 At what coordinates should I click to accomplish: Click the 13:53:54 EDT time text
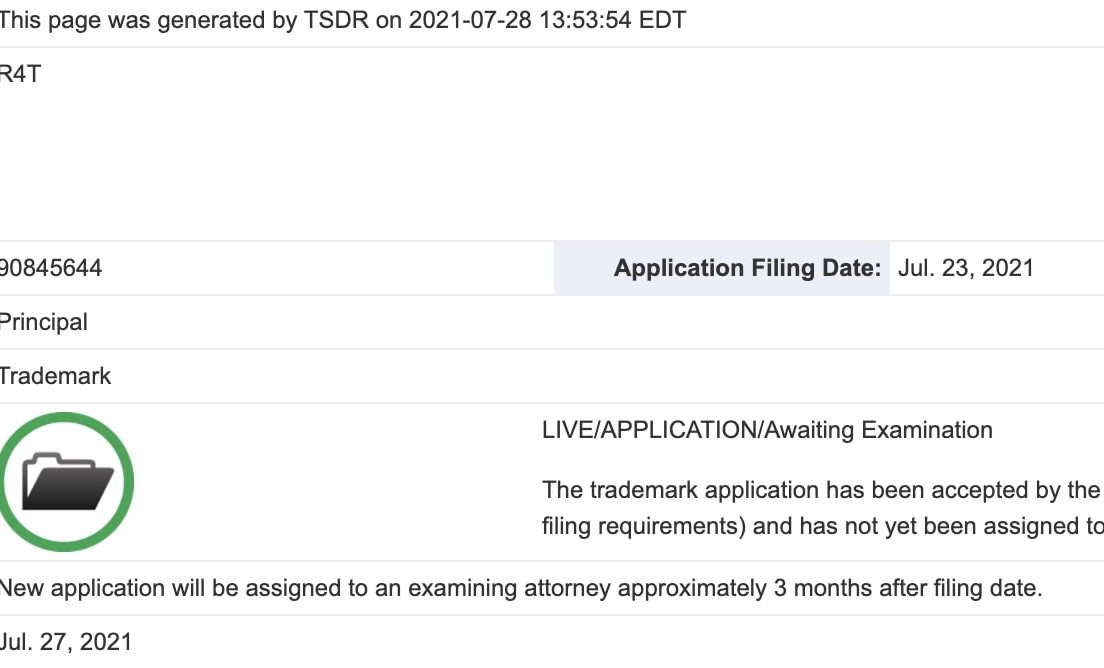pyautogui.click(x=613, y=20)
